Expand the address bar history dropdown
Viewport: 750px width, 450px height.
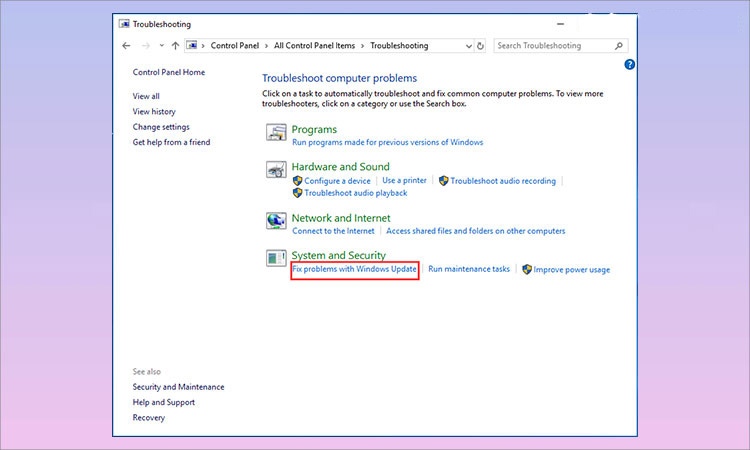tap(469, 46)
